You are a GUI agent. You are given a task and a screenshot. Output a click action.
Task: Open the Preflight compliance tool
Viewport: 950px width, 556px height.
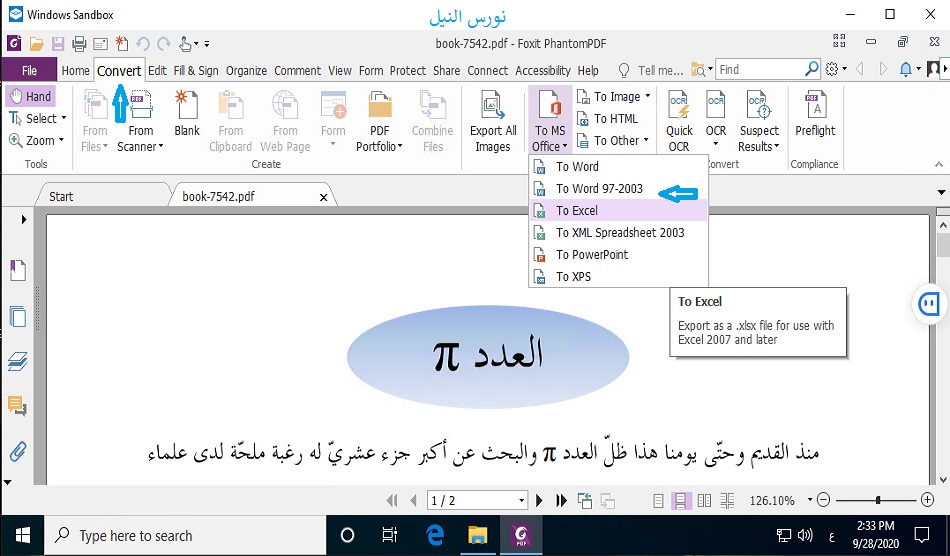tap(815, 114)
